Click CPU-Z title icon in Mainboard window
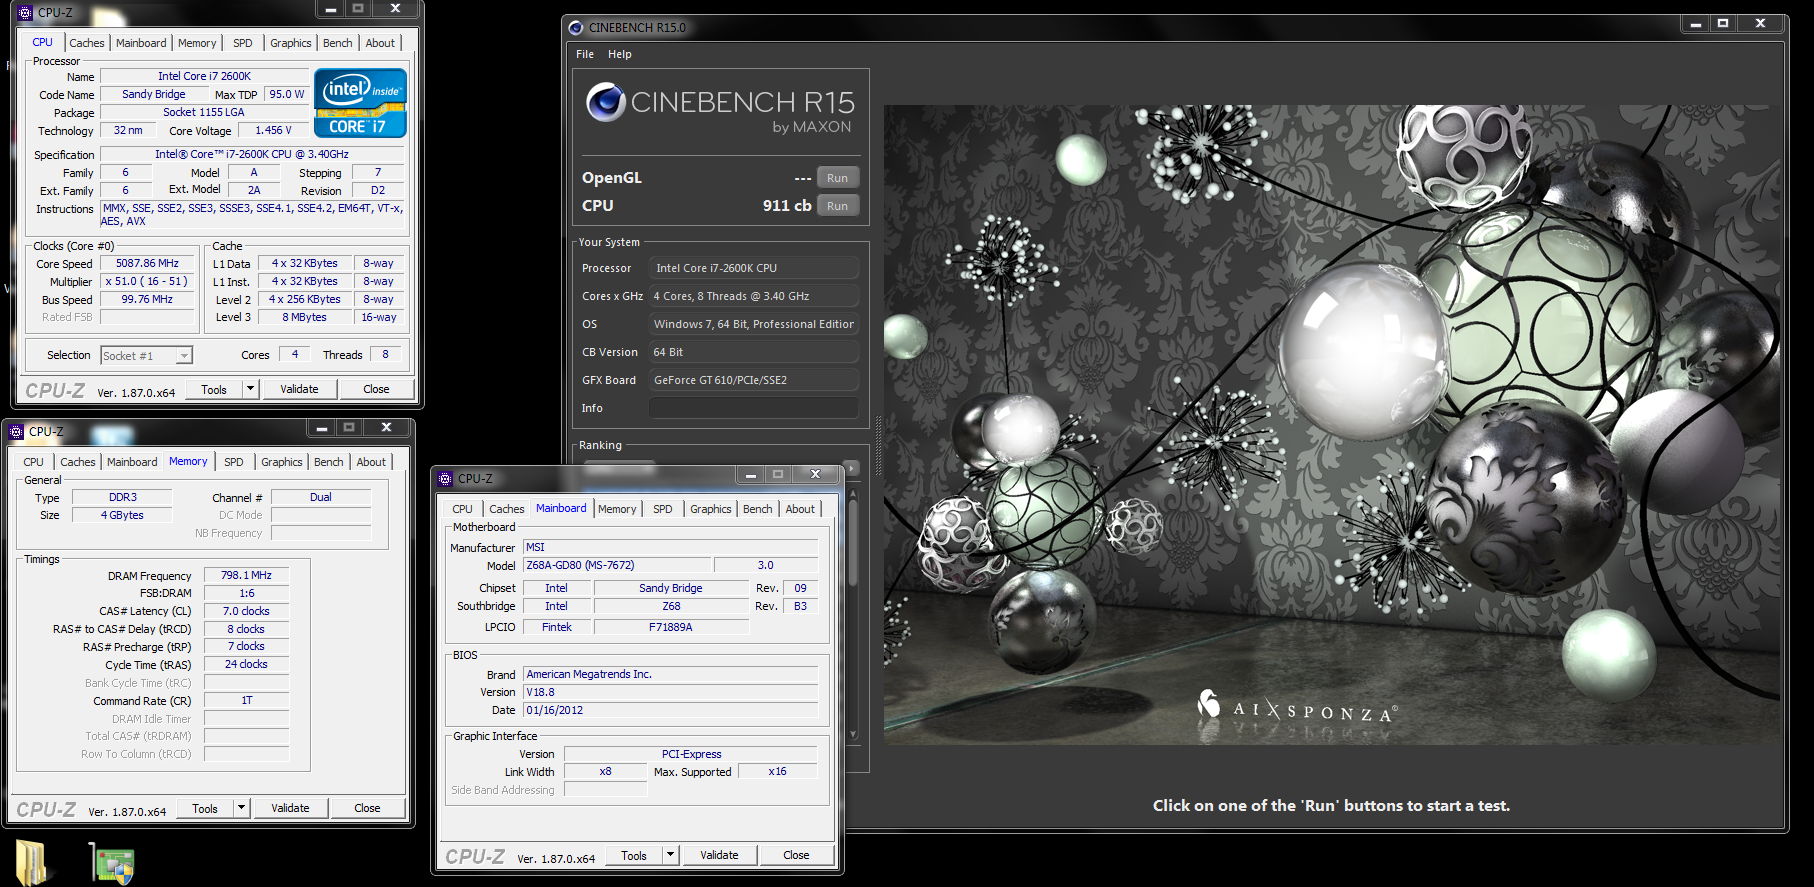The width and height of the screenshot is (1814, 887). coord(445,479)
